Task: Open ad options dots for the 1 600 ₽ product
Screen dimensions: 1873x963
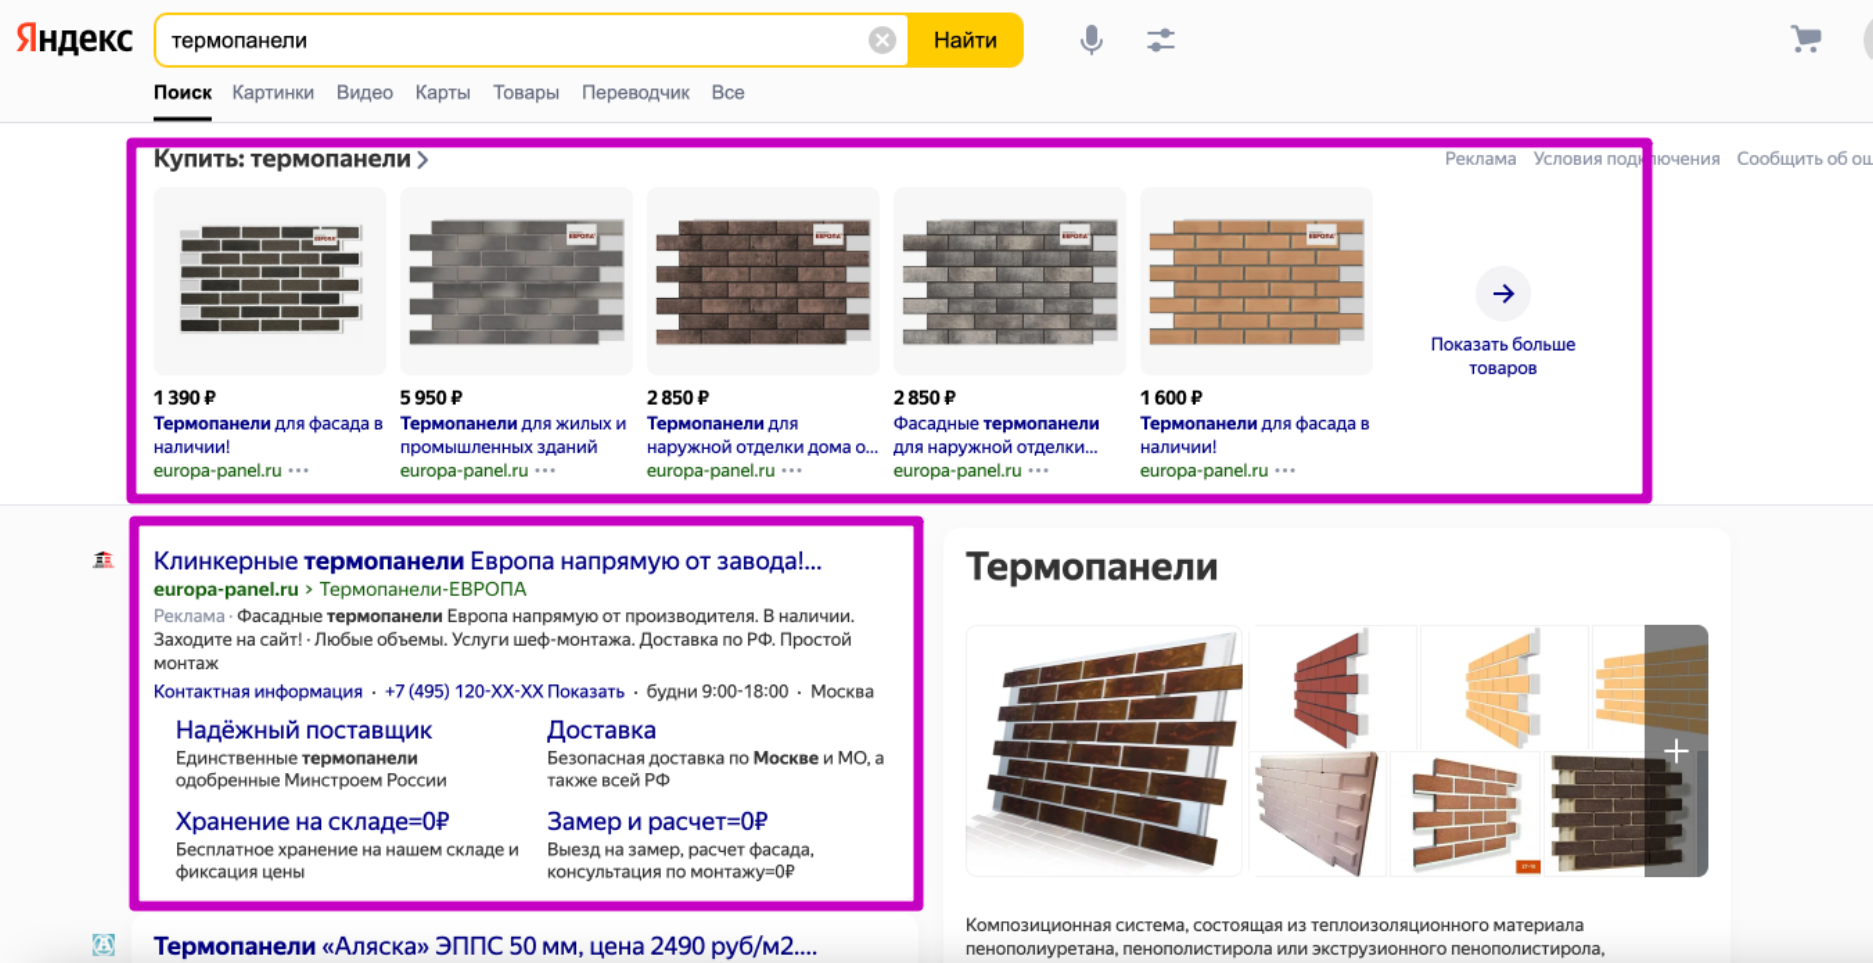Action: click(1285, 470)
